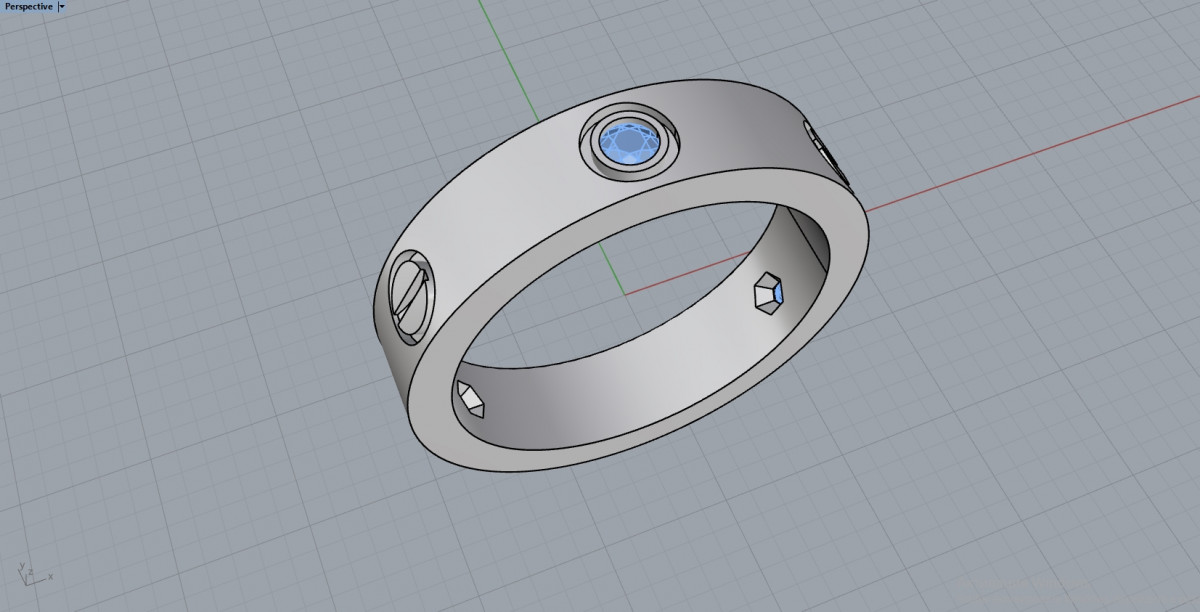Select the blue gemstone on top of ring

(x=628, y=143)
